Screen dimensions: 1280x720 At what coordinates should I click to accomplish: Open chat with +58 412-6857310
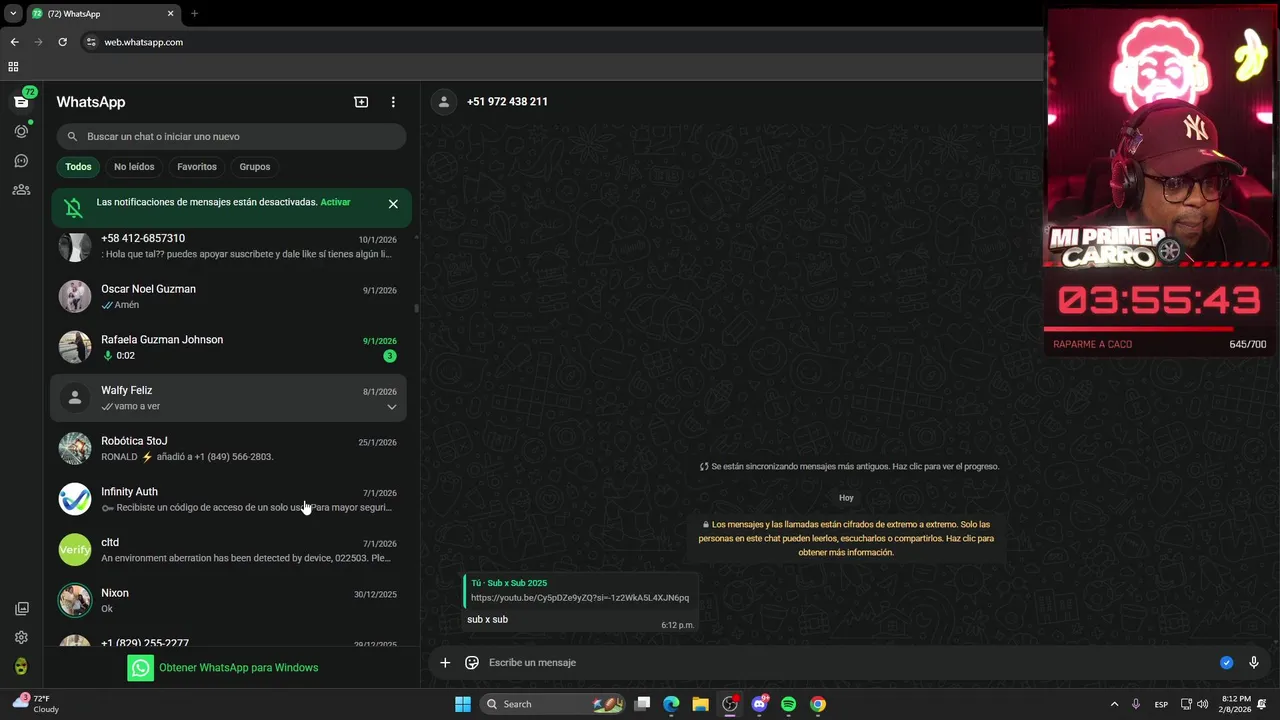tap(229, 246)
